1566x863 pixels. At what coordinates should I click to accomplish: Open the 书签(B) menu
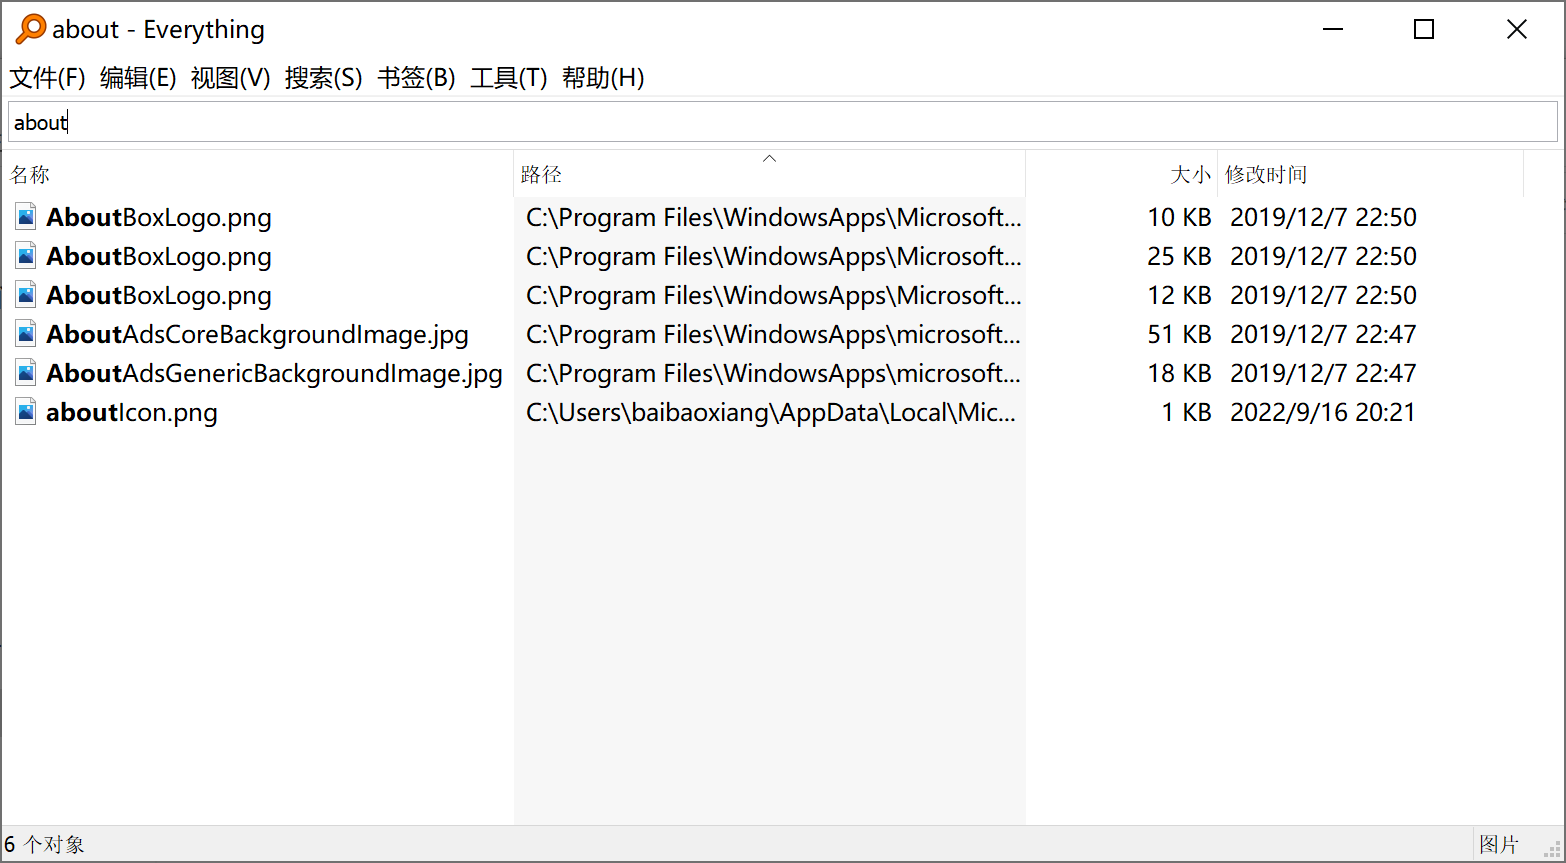416,78
